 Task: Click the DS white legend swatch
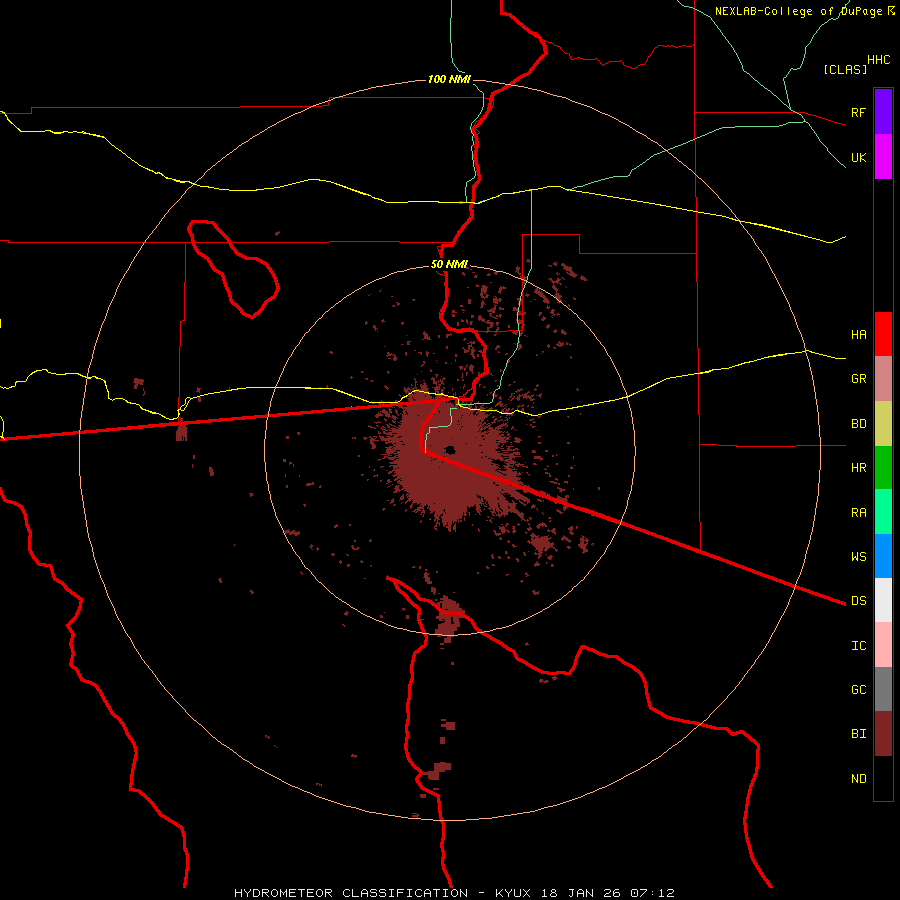point(883,600)
